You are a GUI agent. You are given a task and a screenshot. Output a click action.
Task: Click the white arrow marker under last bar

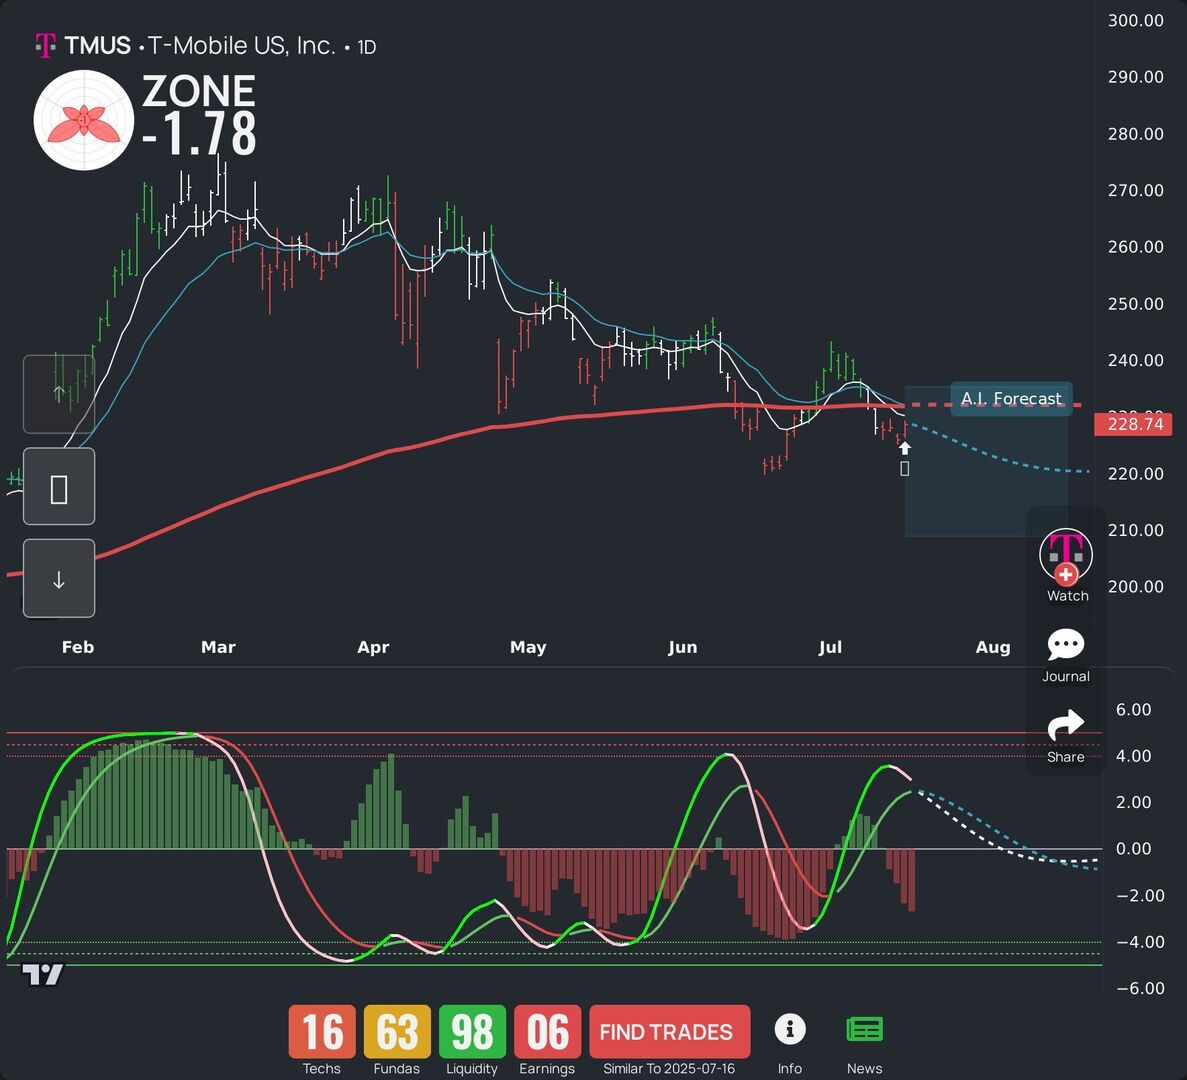pyautogui.click(x=905, y=448)
